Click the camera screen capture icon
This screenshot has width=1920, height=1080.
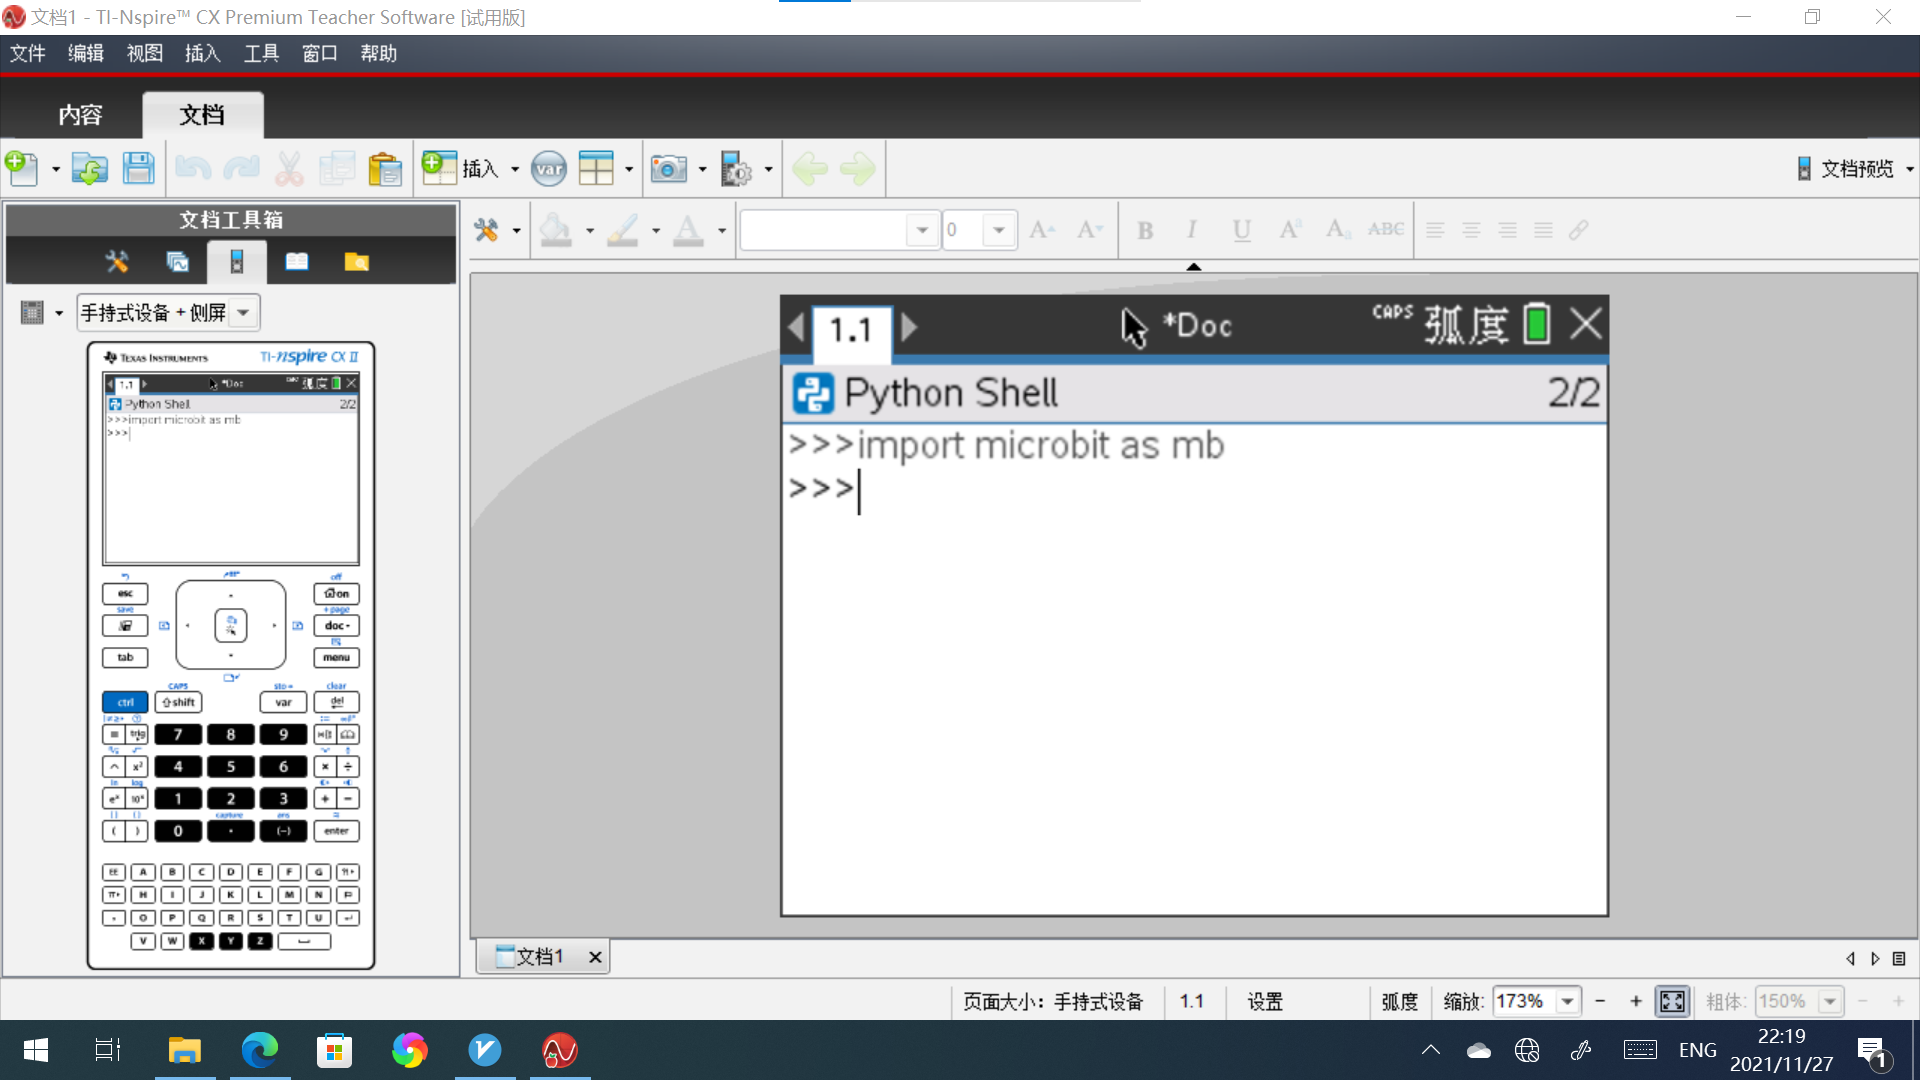point(668,168)
